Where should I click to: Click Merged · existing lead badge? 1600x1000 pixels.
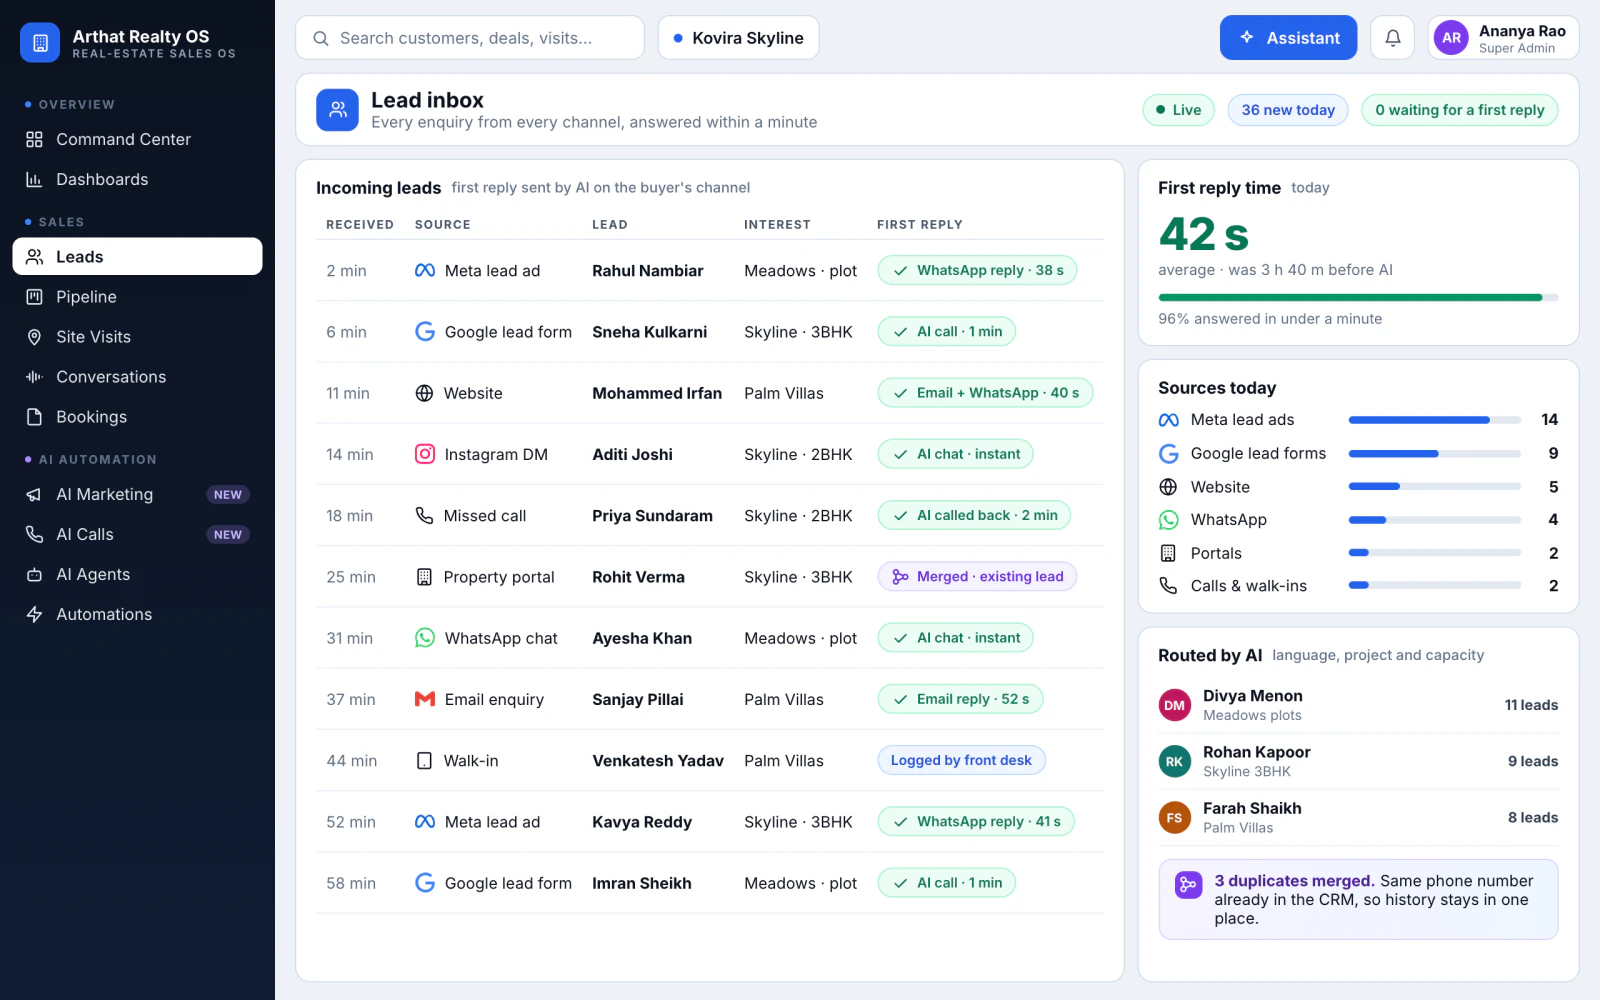pos(977,577)
